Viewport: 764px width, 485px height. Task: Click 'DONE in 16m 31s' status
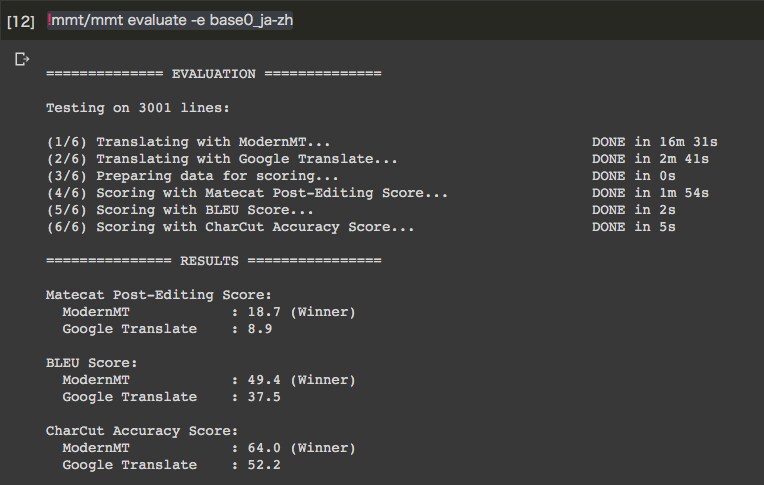click(654, 142)
